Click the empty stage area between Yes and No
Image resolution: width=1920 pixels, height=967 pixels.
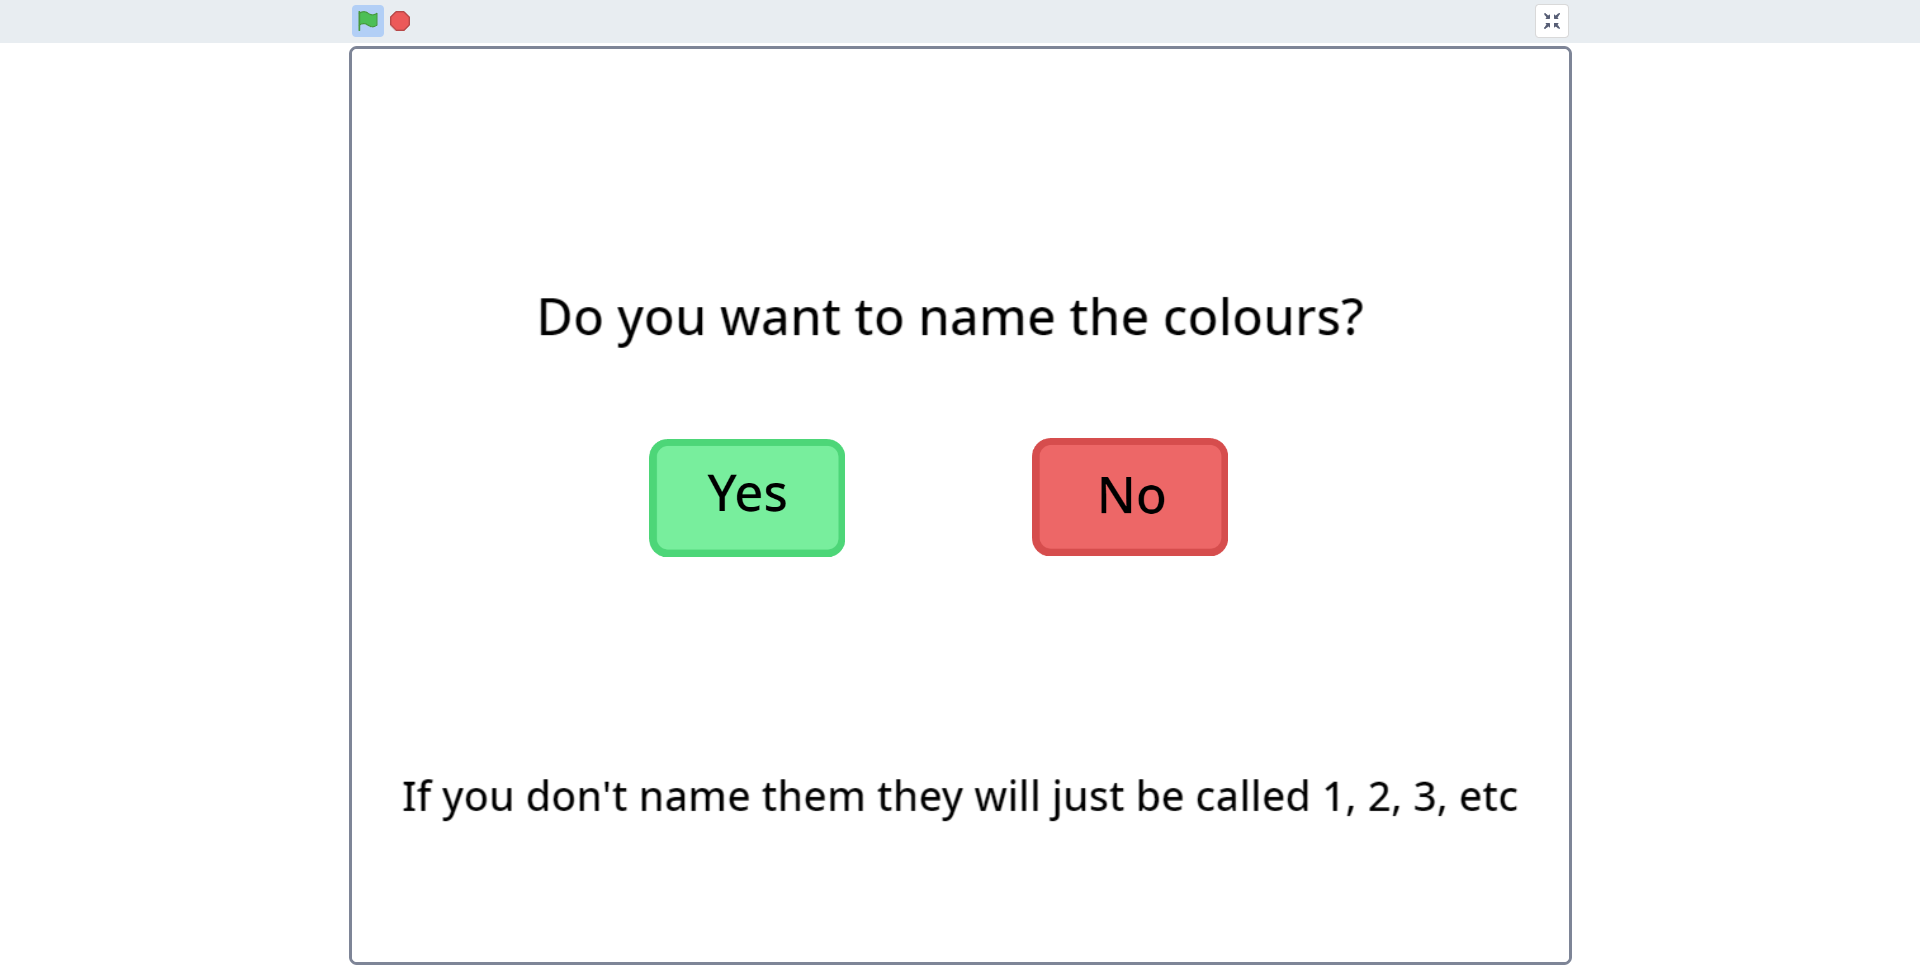pos(938,497)
